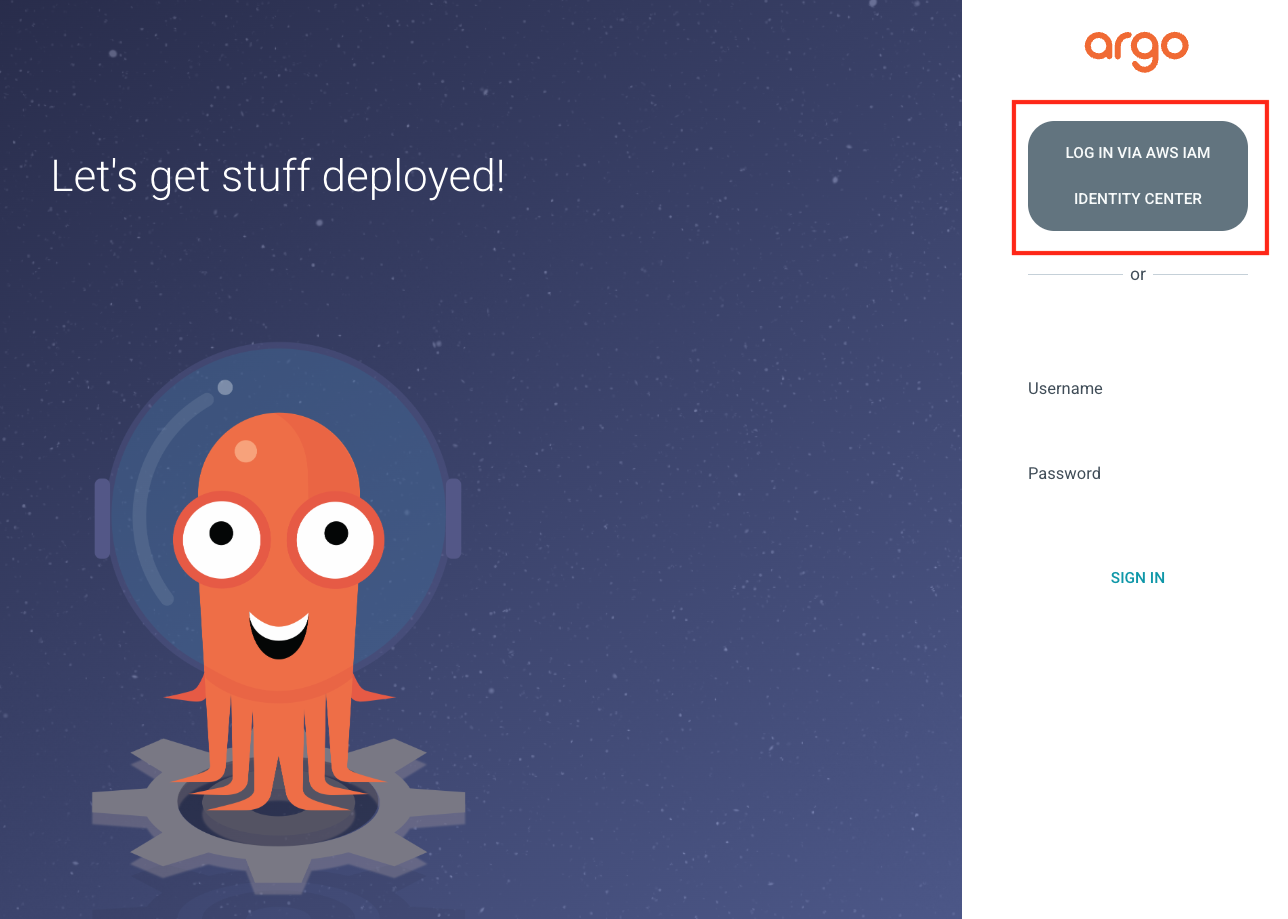Click the argo logo
This screenshot has width=1288, height=919.
pos(1137,50)
